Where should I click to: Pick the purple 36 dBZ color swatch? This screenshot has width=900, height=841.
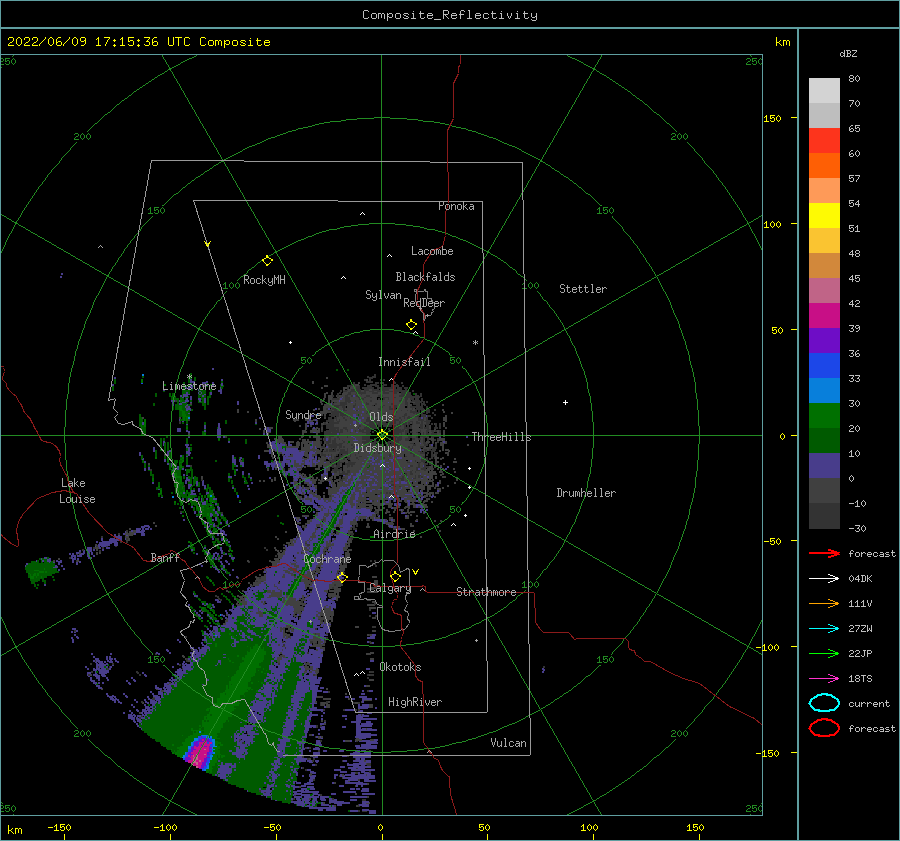[x=824, y=340]
